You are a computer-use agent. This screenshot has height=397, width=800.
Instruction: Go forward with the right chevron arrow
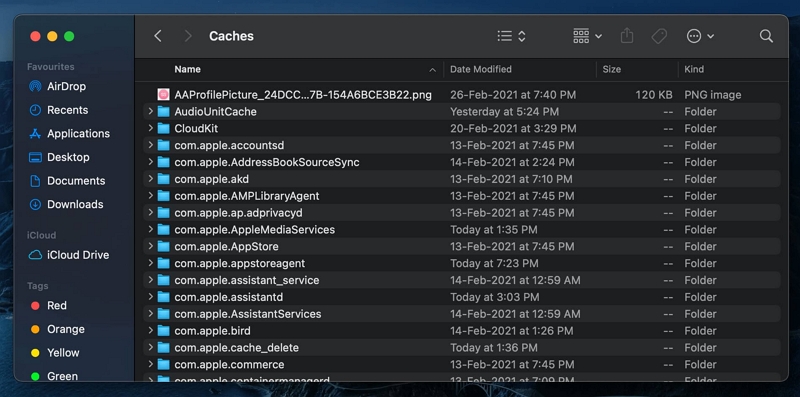(188, 36)
